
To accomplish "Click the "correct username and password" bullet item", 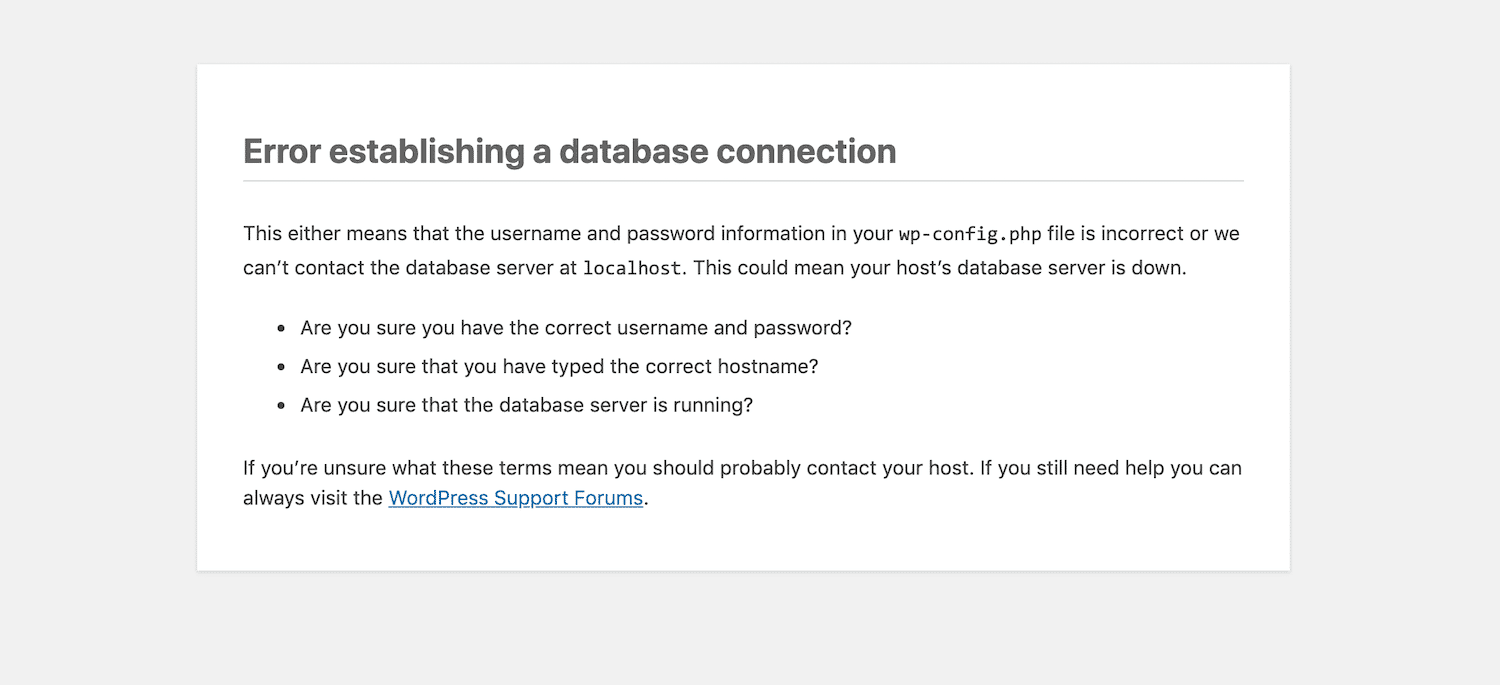I will pos(575,328).
